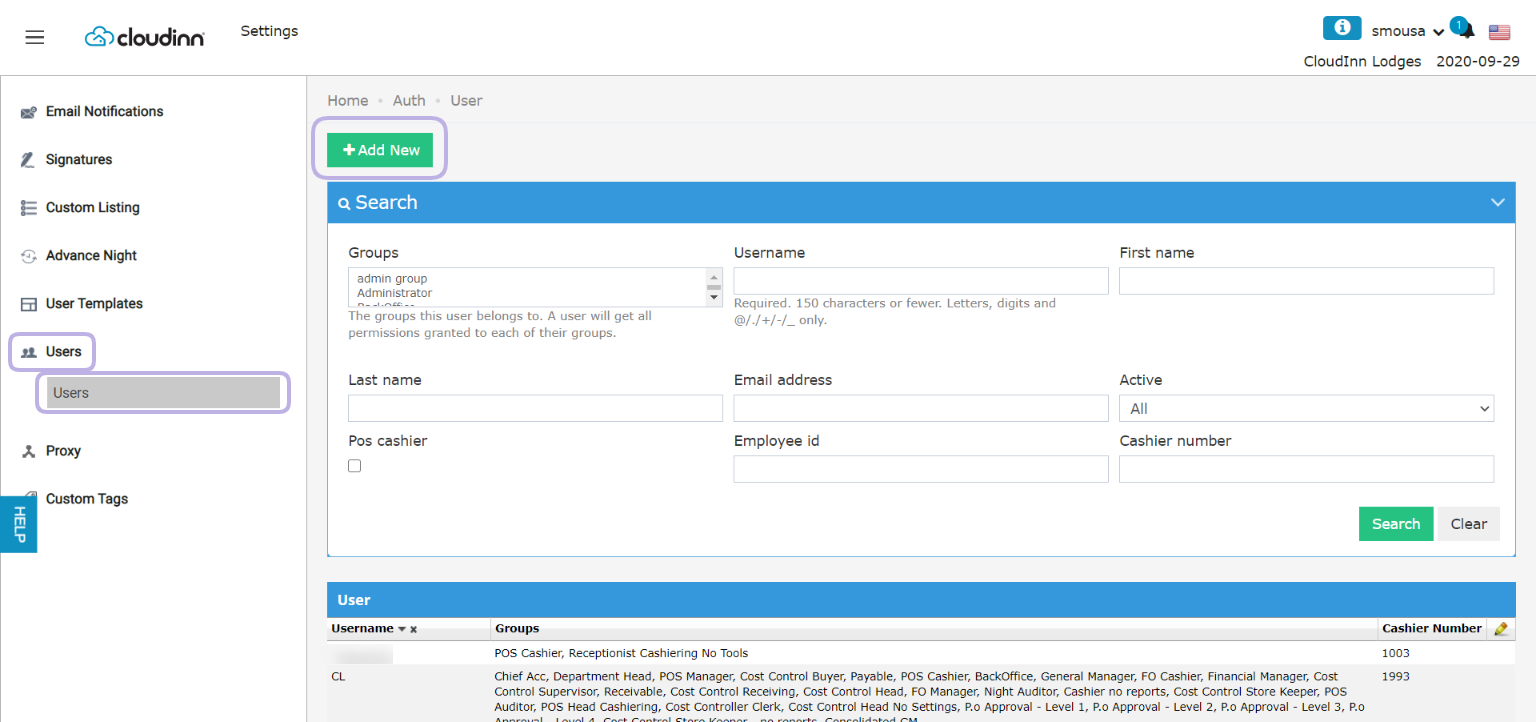Image resolution: width=1536 pixels, height=722 pixels.
Task: Collapse the Search panel chevron
Action: 1498,202
